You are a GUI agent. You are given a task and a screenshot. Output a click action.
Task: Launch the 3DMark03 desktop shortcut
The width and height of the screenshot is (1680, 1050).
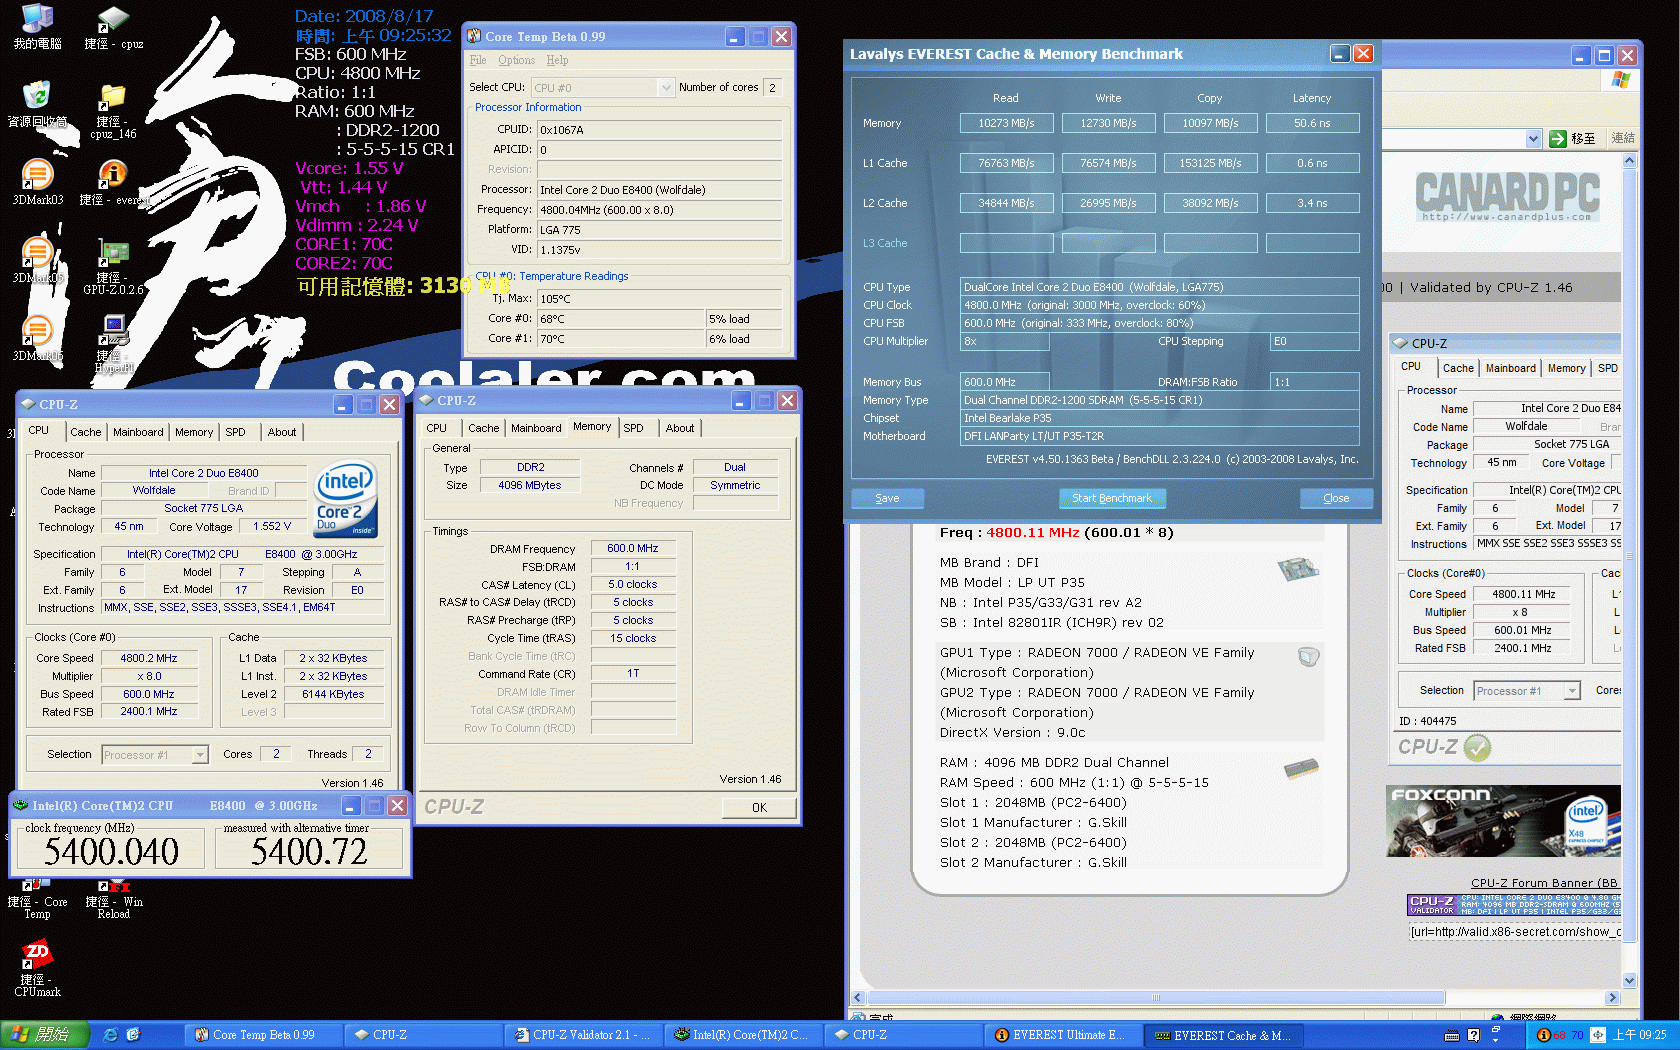pos(37,181)
